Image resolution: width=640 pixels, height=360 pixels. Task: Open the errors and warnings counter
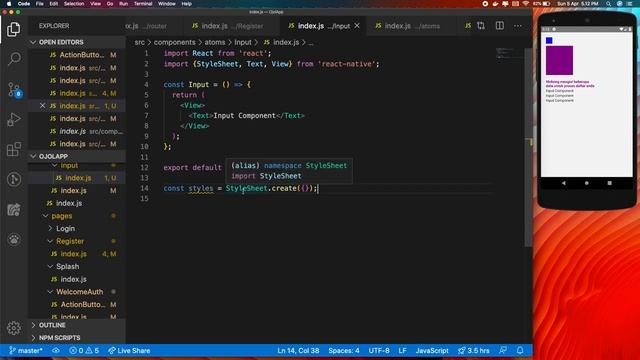[84, 351]
